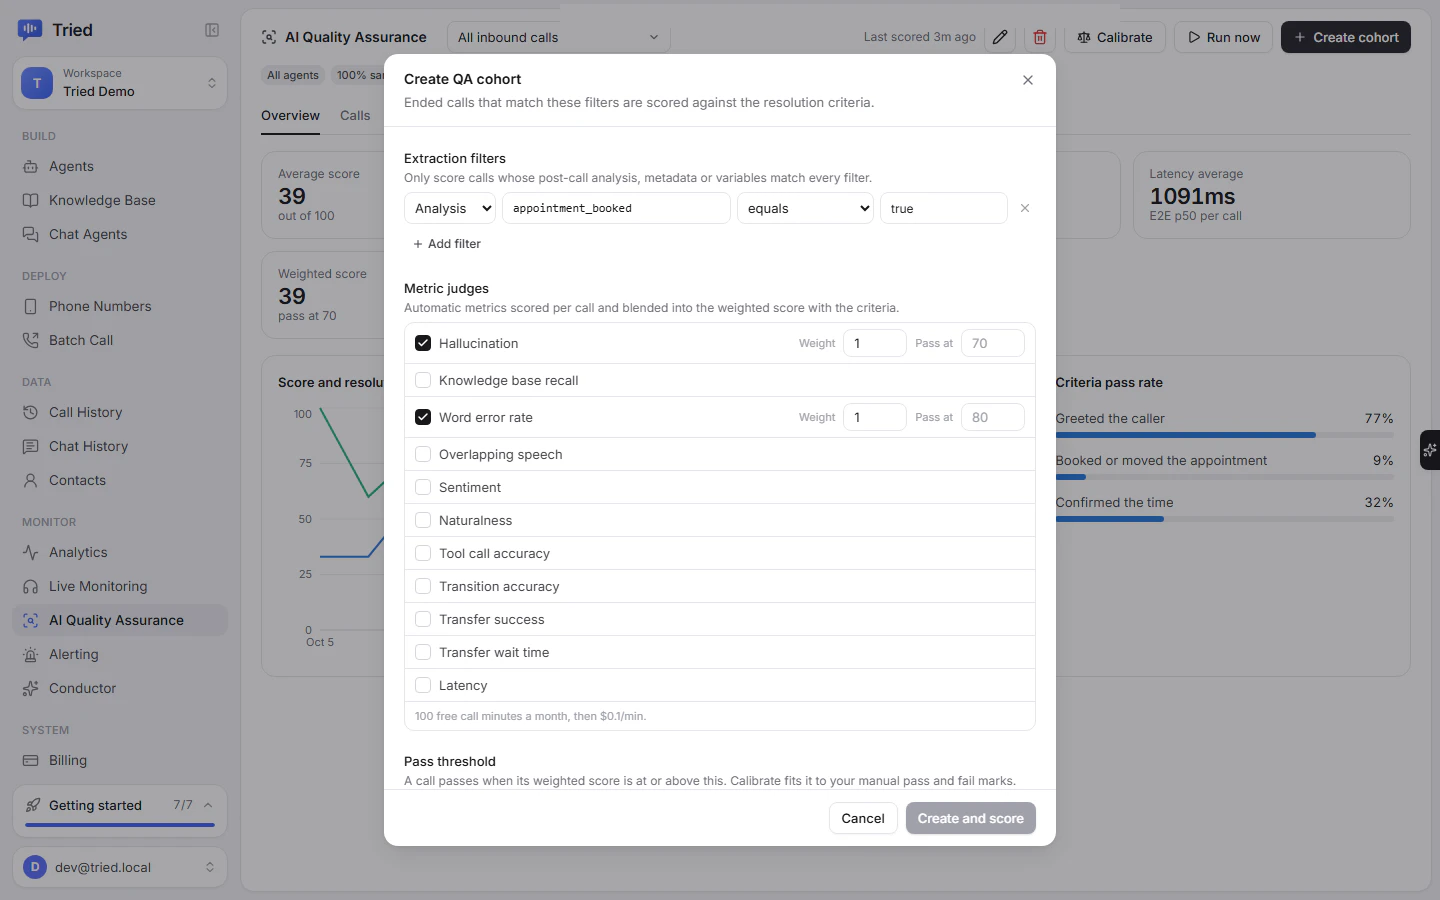
Task: Click the Calibrate button
Action: point(1115,37)
